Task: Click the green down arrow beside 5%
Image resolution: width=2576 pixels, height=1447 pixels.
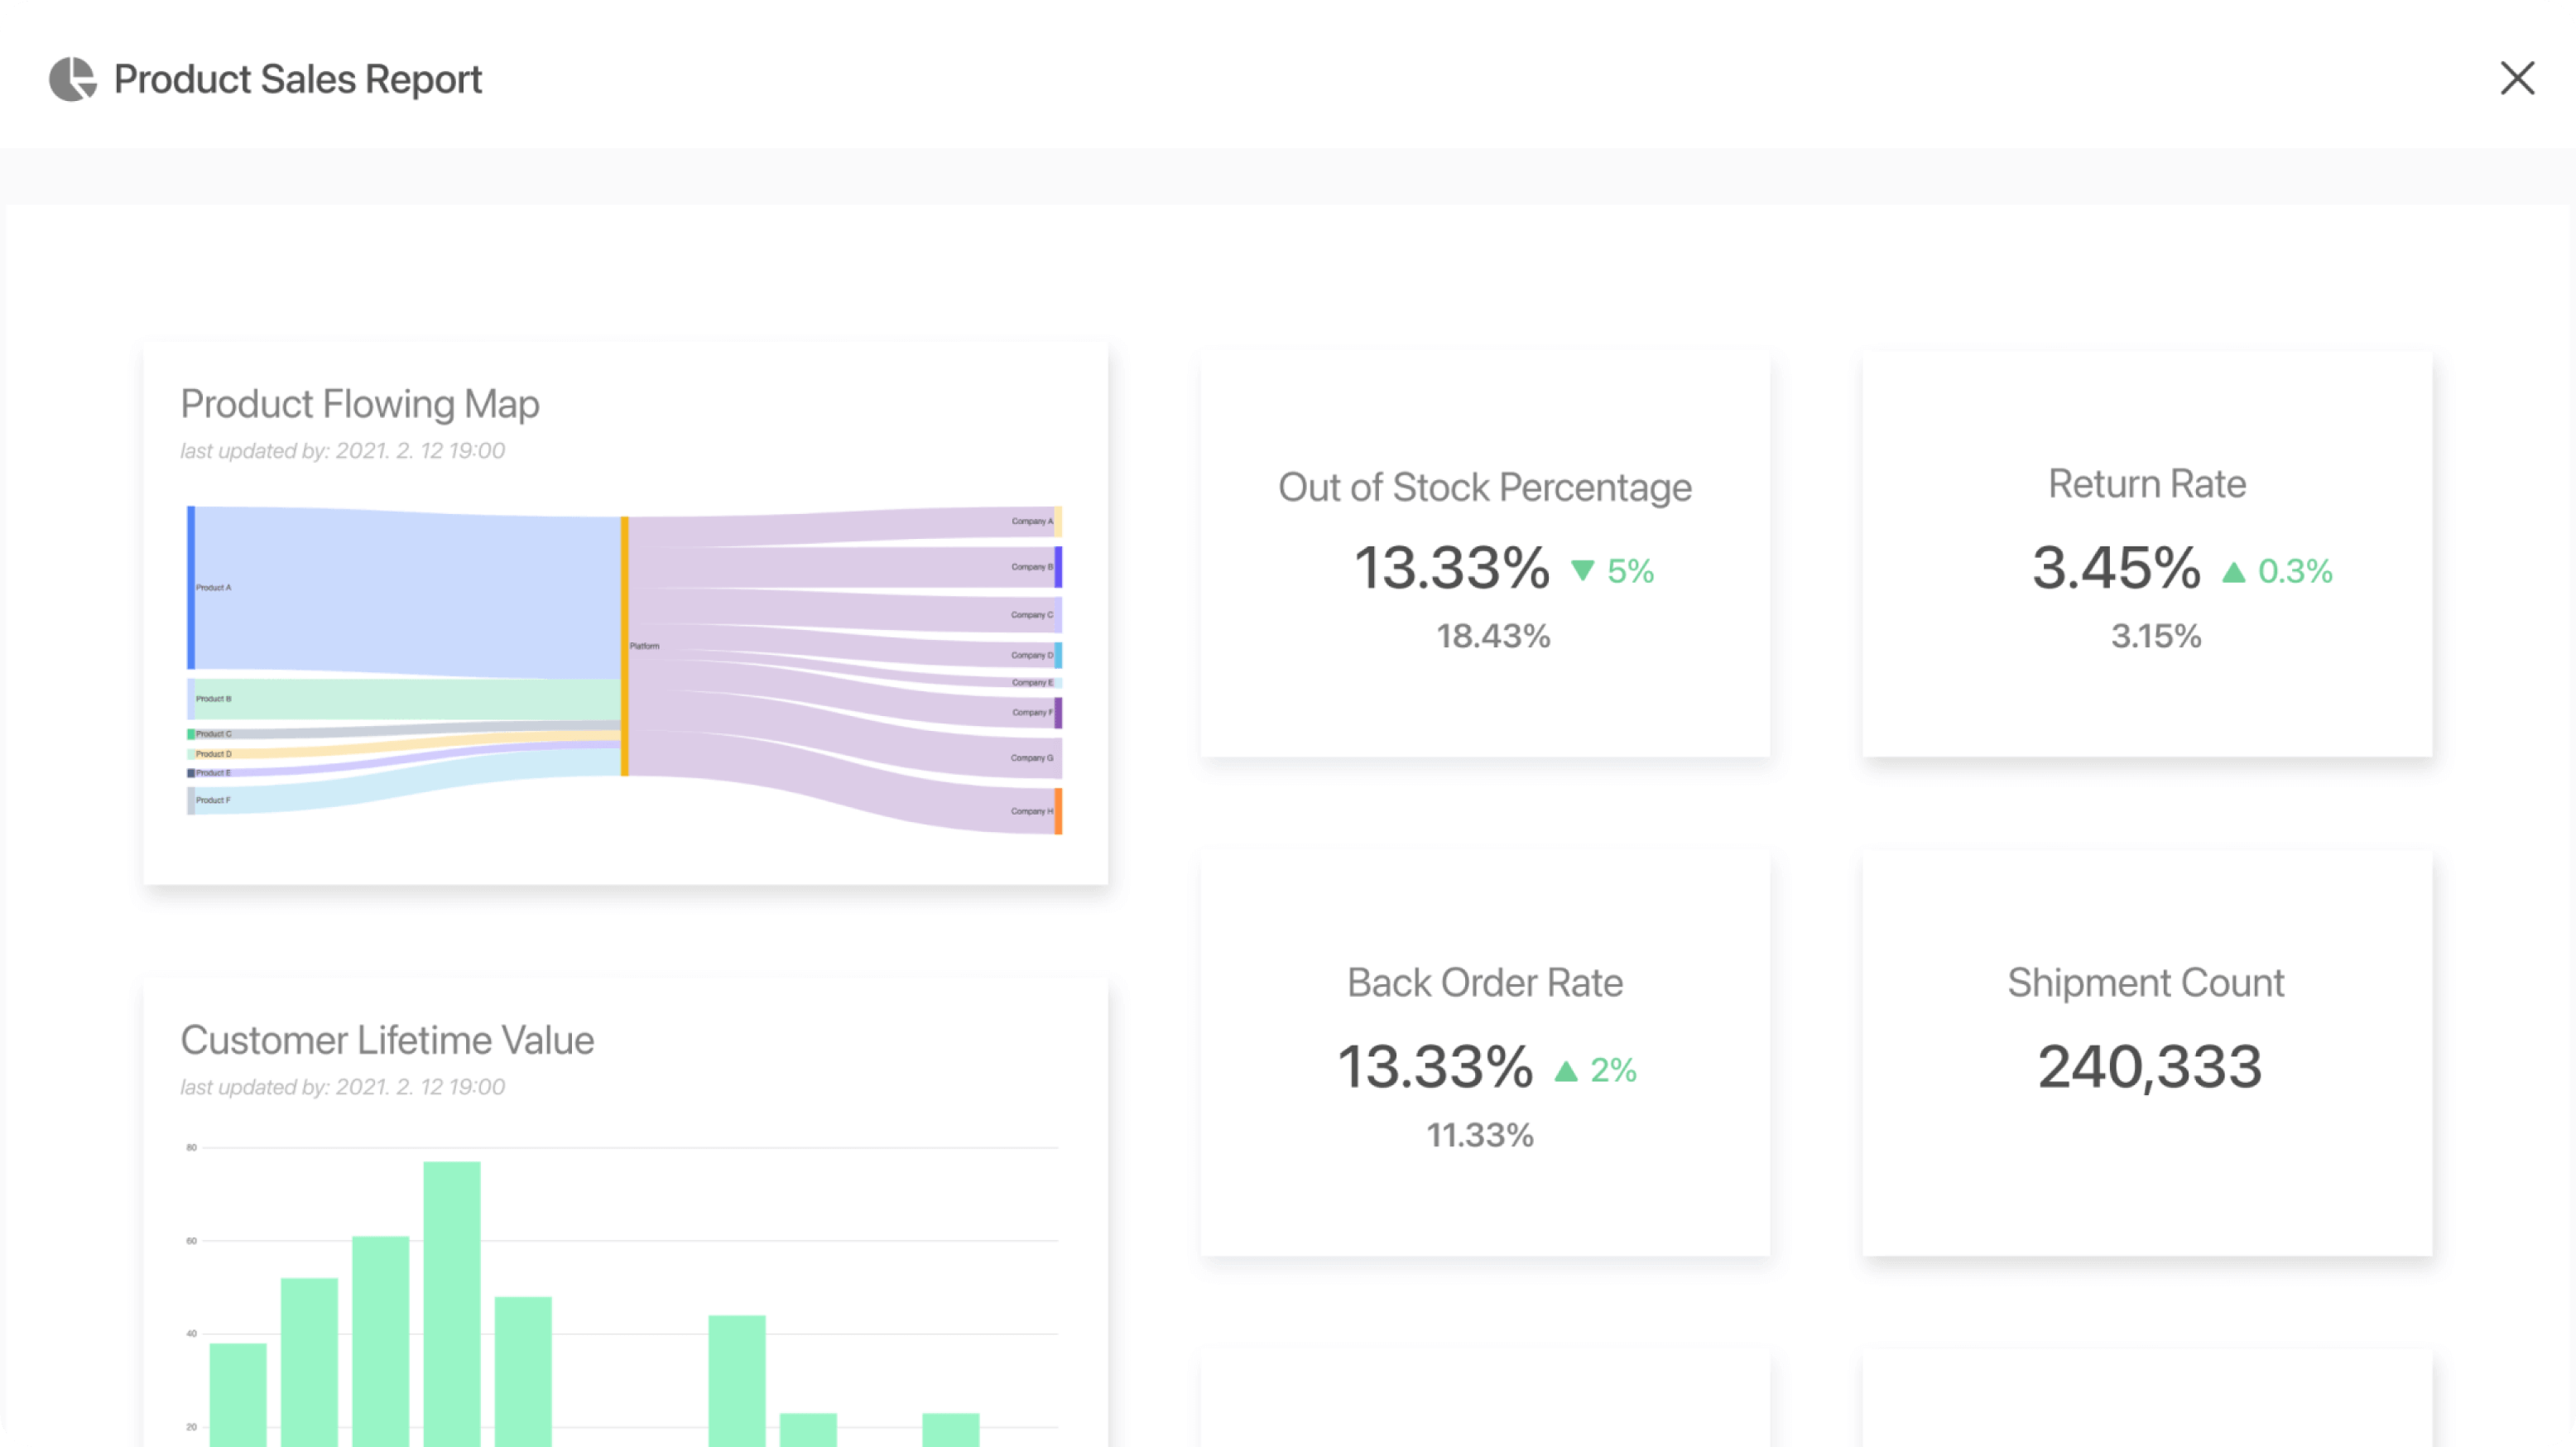Action: click(x=1582, y=570)
